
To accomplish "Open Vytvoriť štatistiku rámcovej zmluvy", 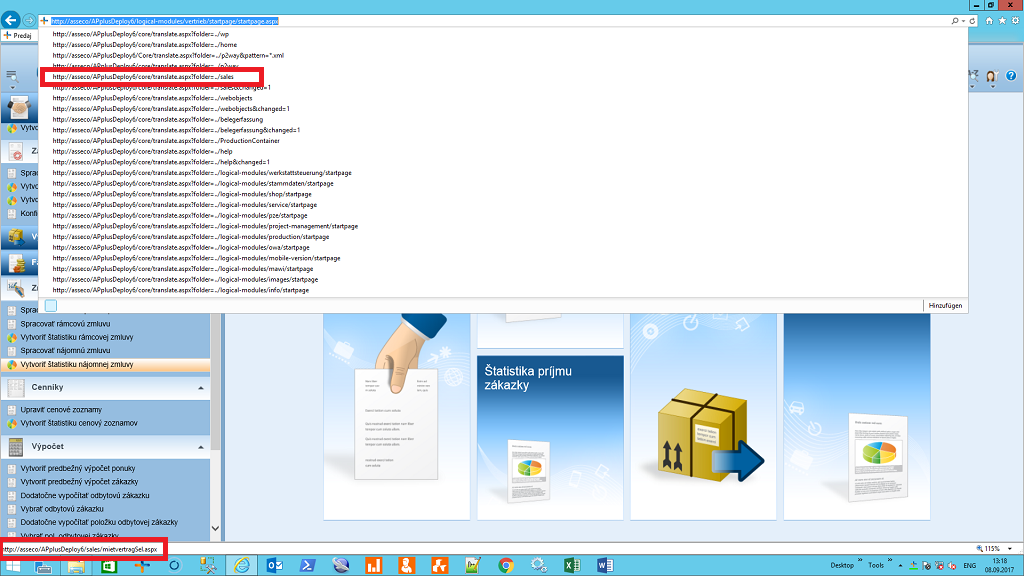I will click(76, 337).
